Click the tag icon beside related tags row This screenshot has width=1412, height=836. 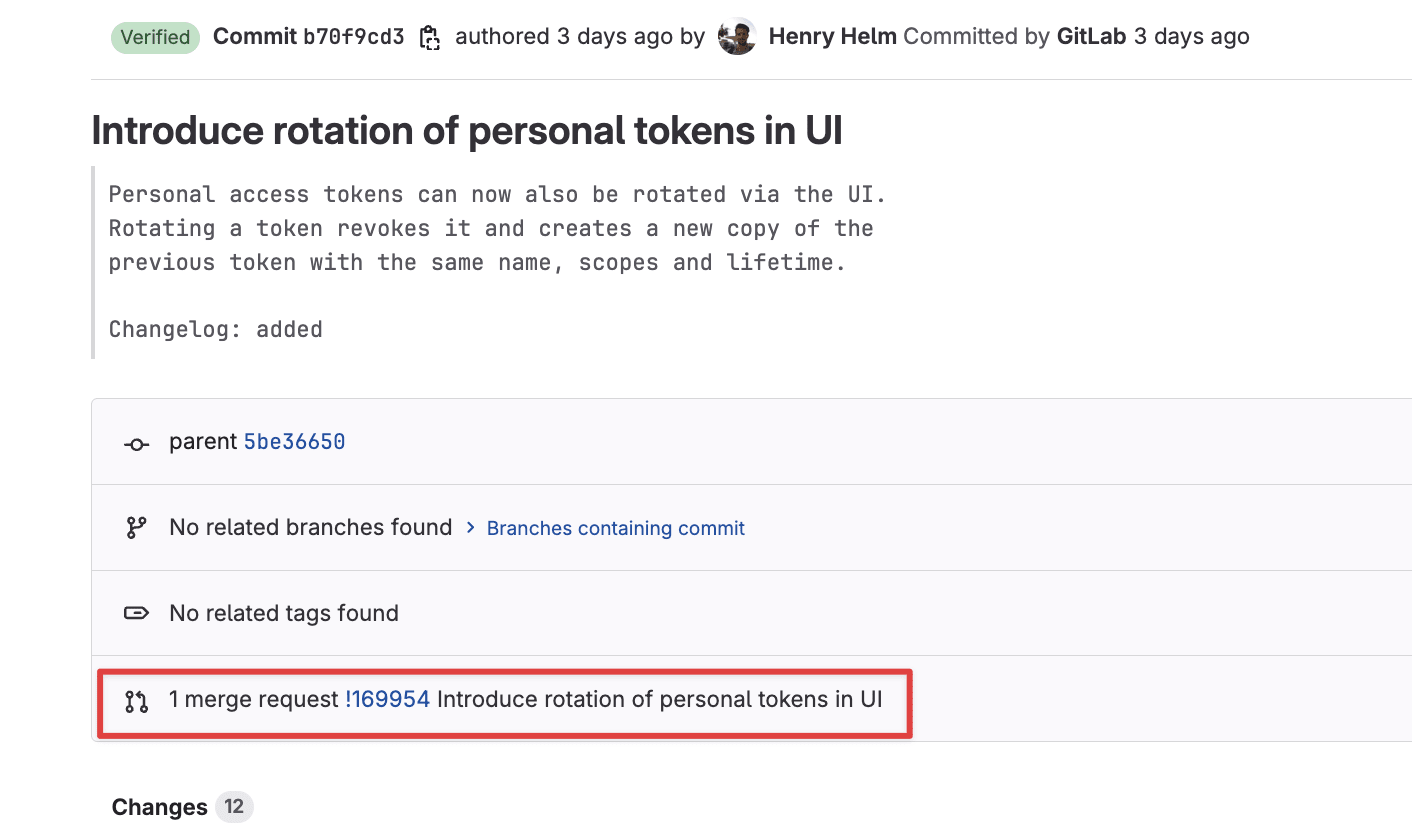tap(136, 613)
